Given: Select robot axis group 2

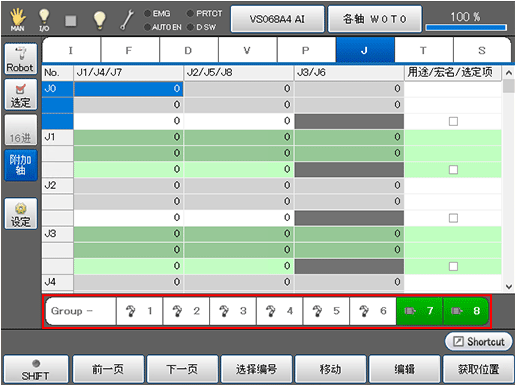Looking at the screenshot, I should tap(186, 311).
